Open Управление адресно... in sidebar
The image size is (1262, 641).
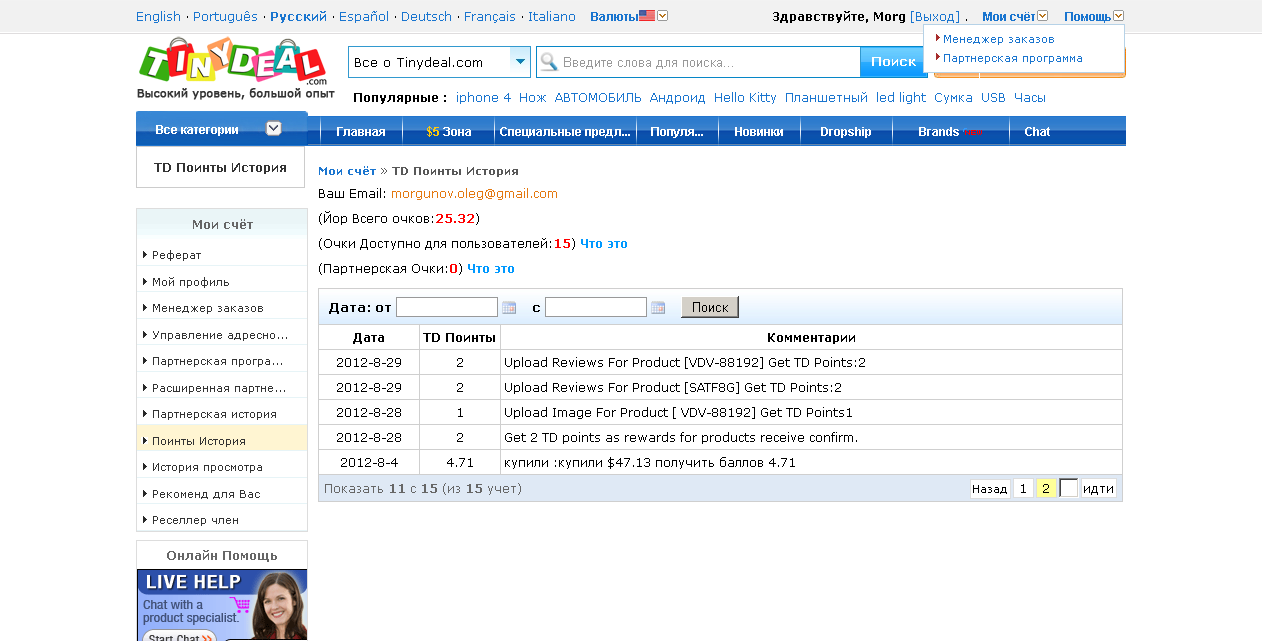coord(222,334)
